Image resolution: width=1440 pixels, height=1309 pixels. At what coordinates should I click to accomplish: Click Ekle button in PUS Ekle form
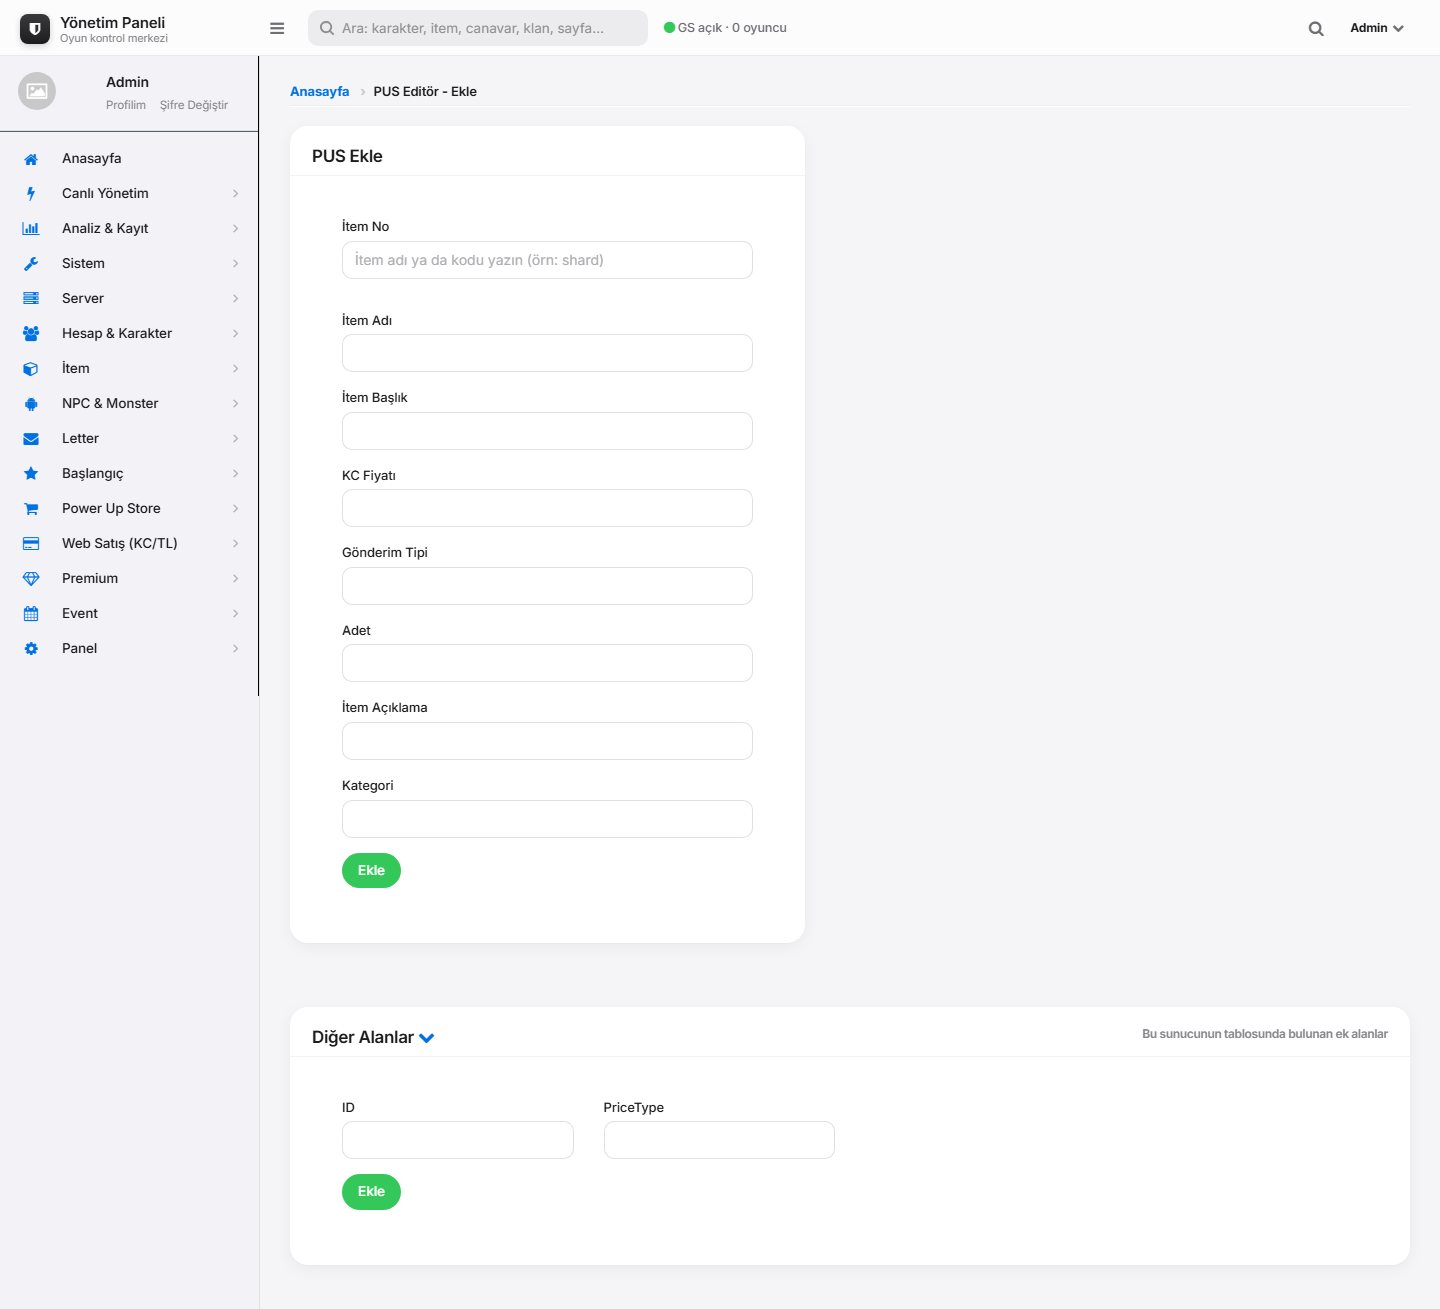pyautogui.click(x=371, y=871)
